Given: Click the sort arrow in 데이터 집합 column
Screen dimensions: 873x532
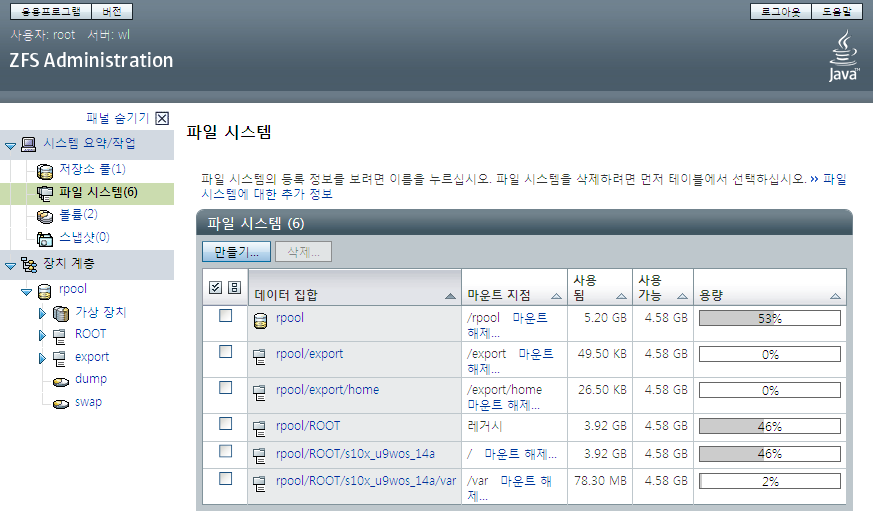Looking at the screenshot, I should (450, 297).
